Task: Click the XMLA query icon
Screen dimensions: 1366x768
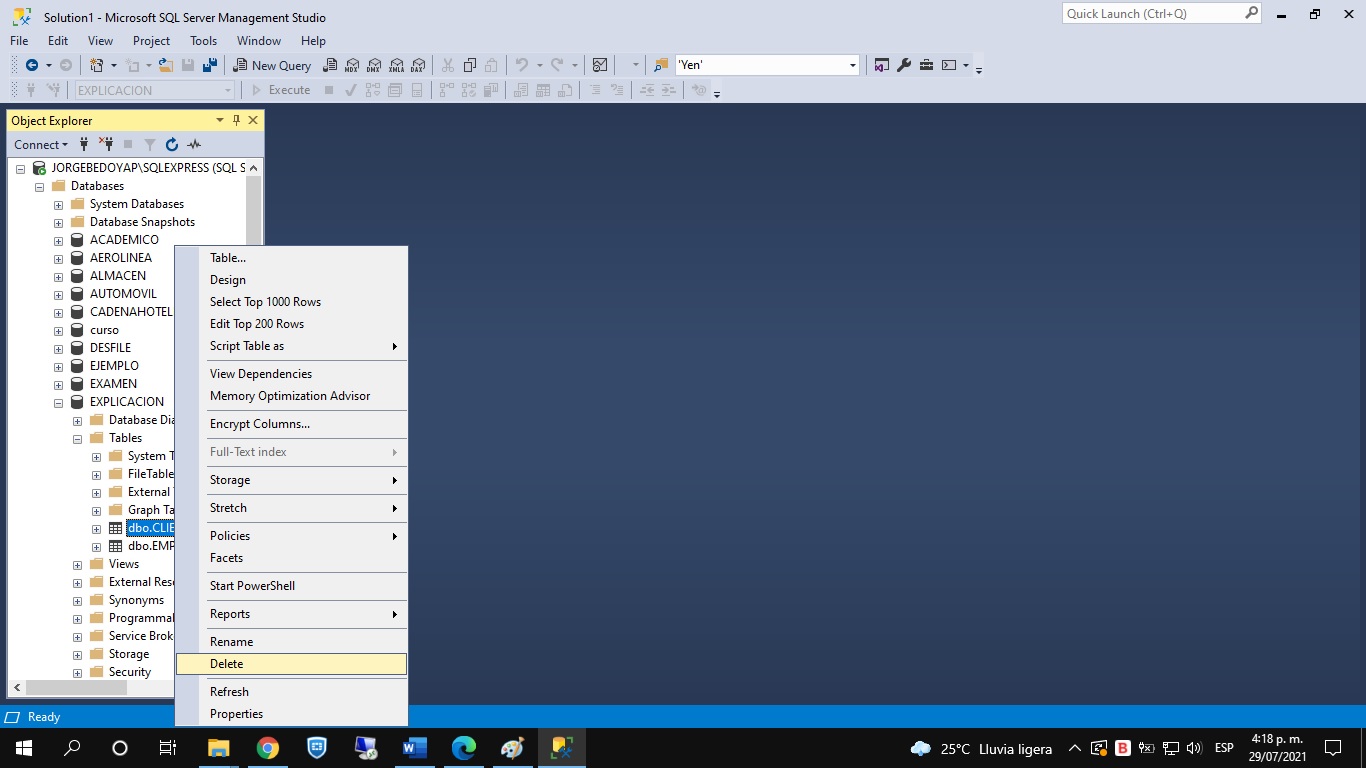Action: click(396, 65)
